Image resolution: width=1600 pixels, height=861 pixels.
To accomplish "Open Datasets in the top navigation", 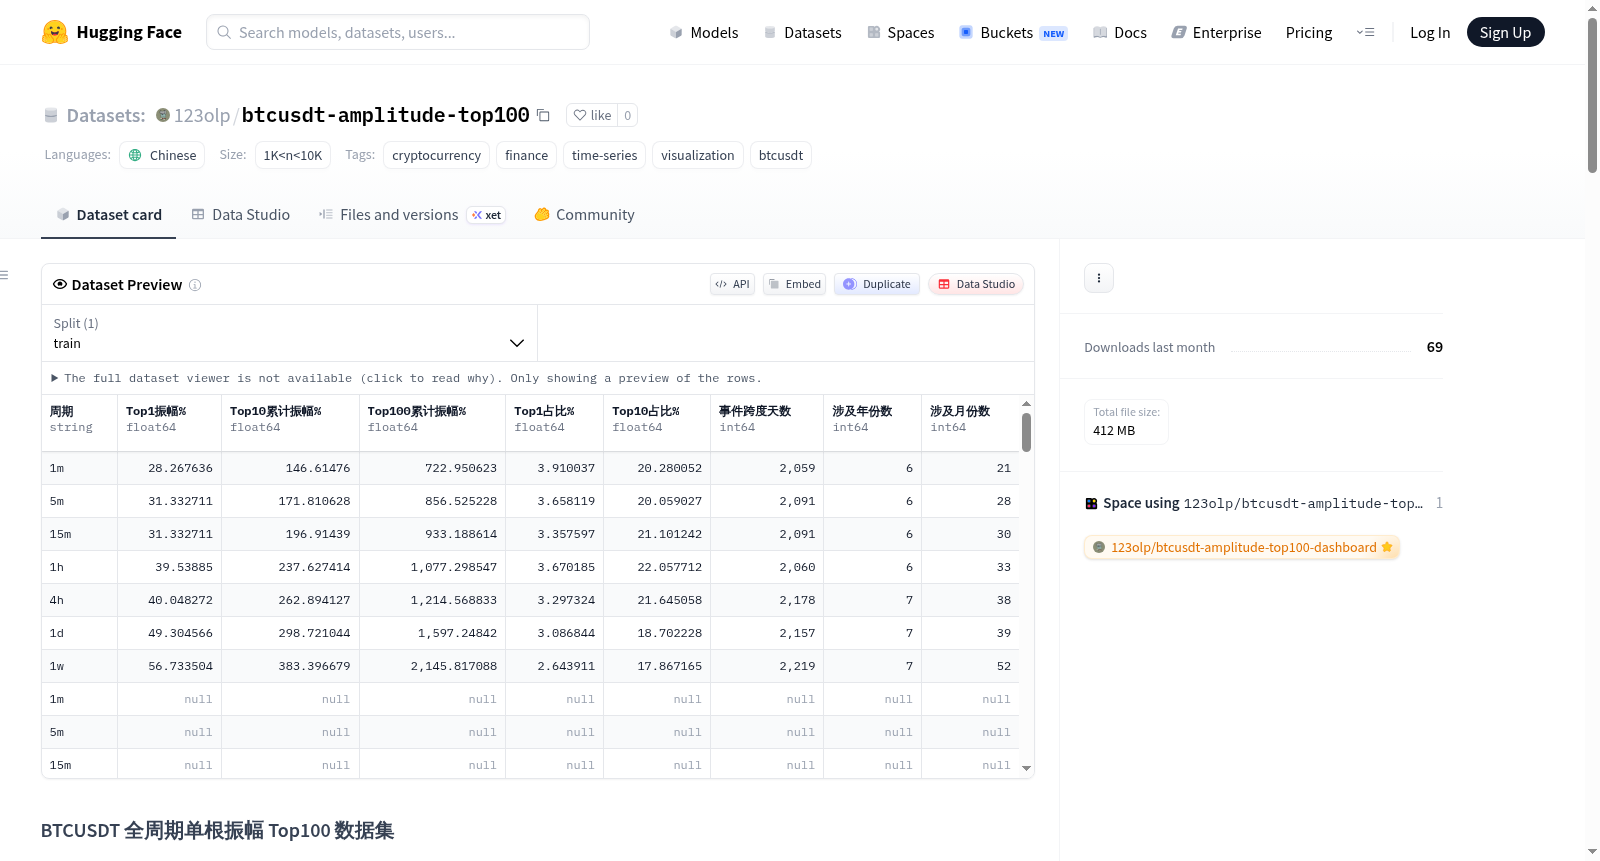I will (x=803, y=32).
